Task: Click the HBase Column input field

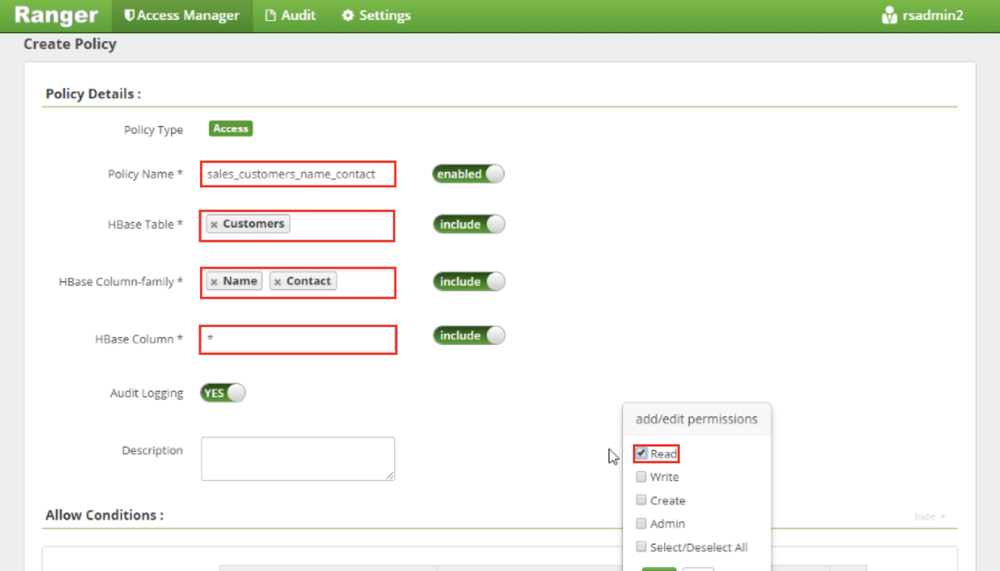Action: [298, 339]
